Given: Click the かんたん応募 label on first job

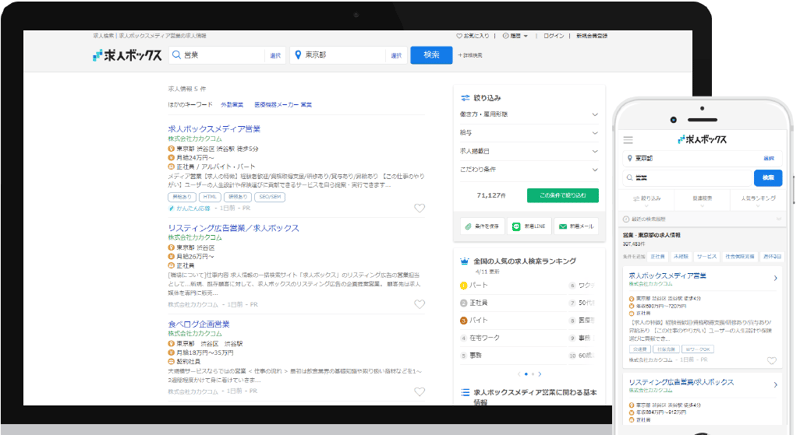Looking at the screenshot, I should pos(190,208).
